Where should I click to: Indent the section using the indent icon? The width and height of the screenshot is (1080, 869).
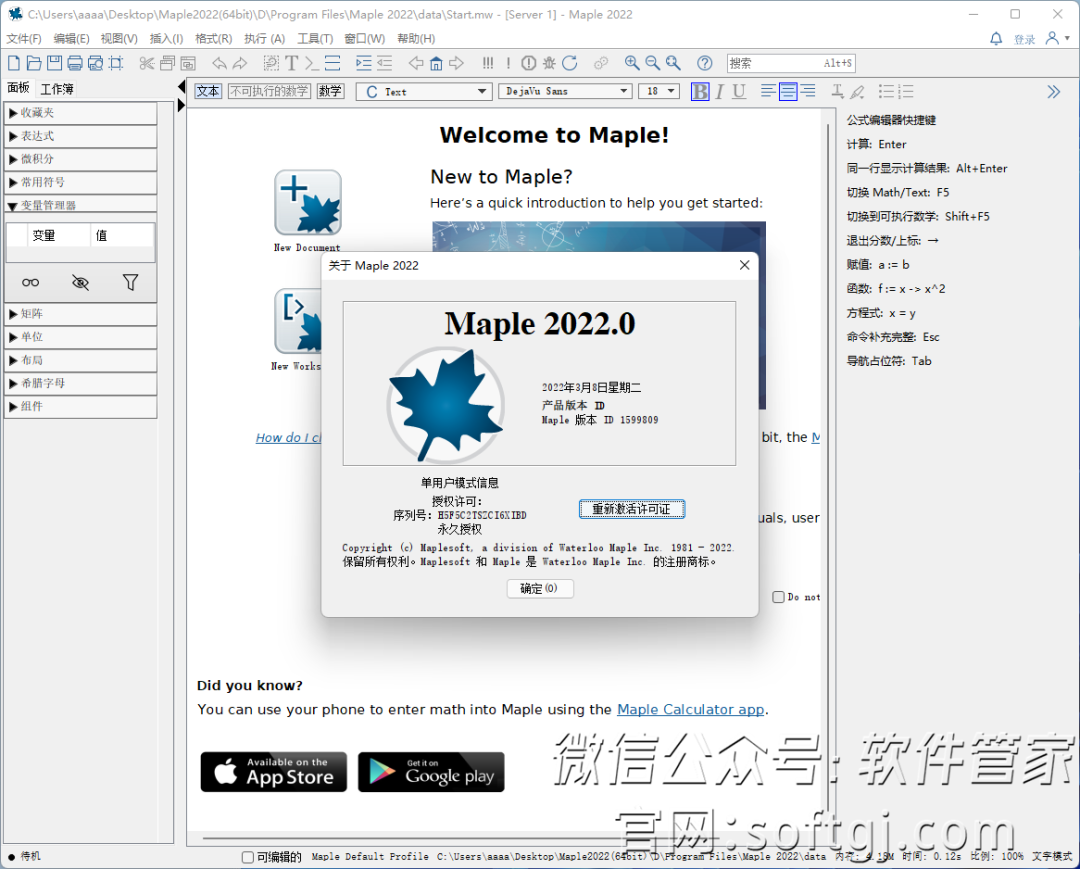pyautogui.click(x=364, y=63)
